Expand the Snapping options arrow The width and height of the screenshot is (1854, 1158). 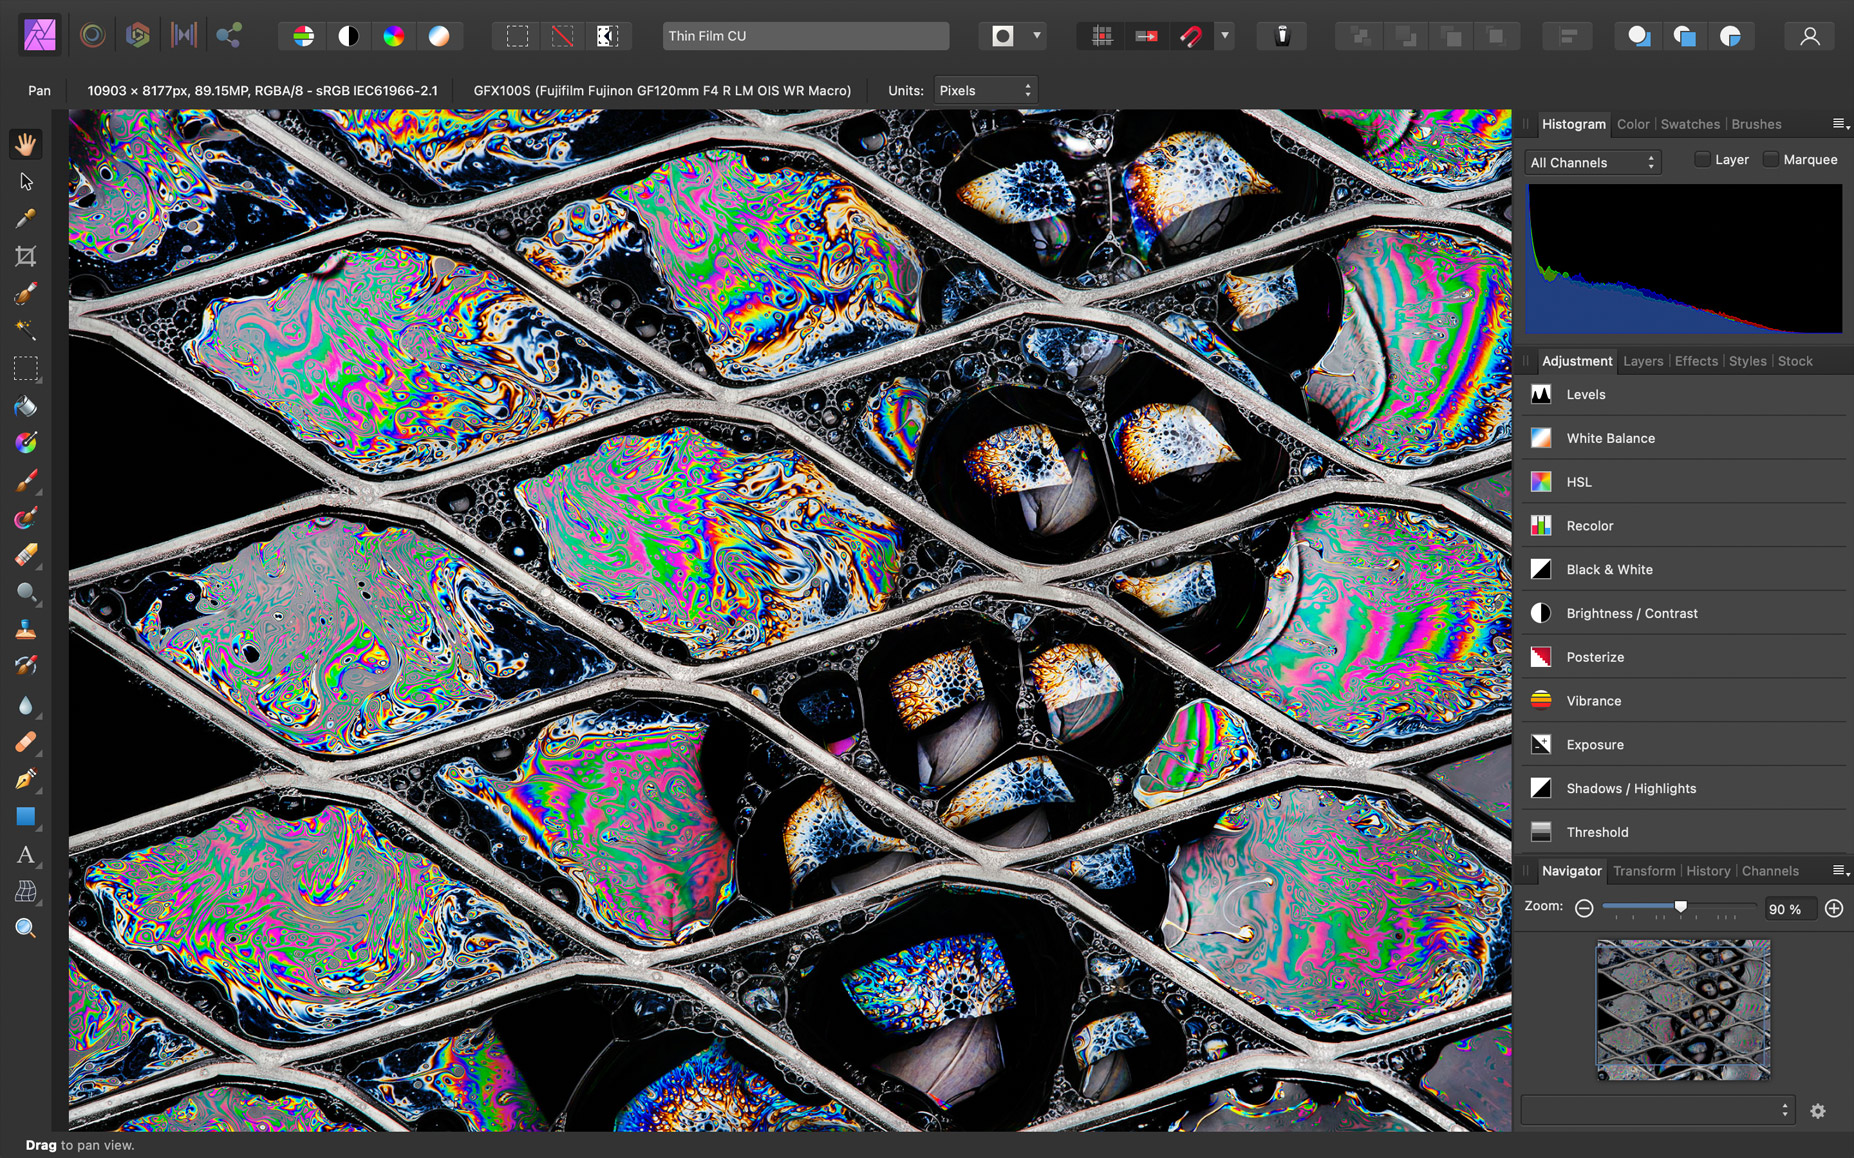1225,36
